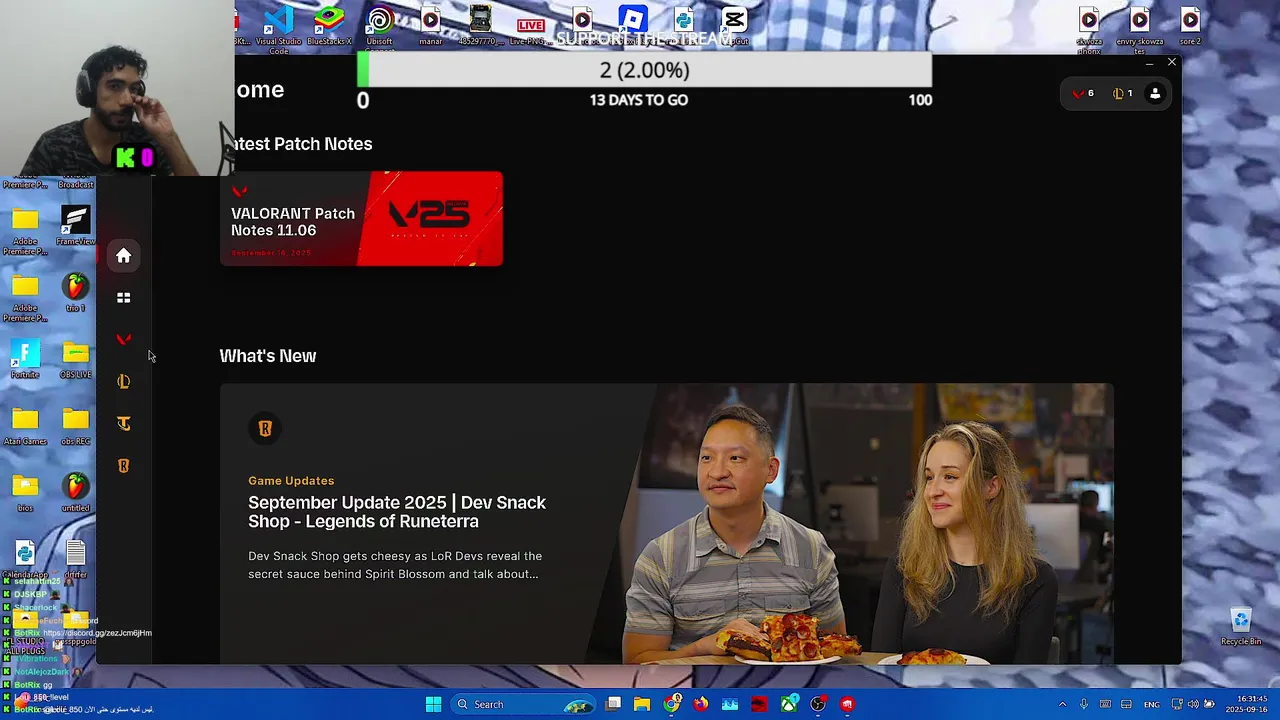Open Riot Client taskbar icon
Screen dimensions: 1280x720
[847, 704]
